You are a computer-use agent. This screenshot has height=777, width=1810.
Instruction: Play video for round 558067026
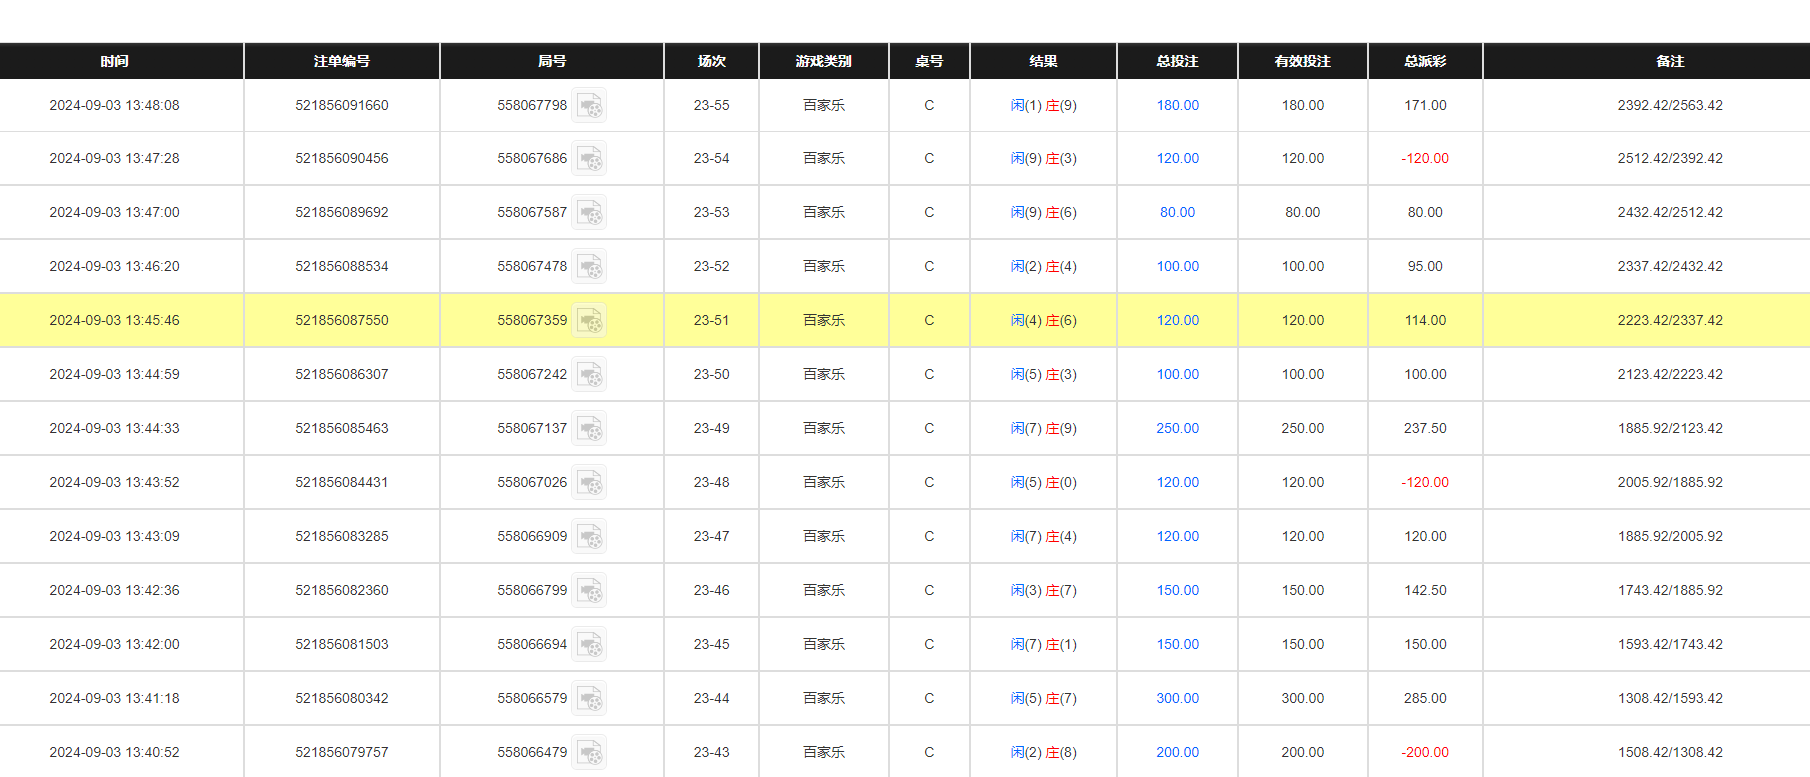coord(589,483)
